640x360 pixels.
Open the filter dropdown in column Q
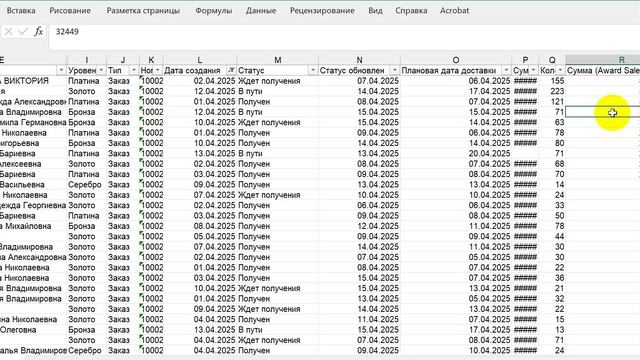tap(560, 71)
